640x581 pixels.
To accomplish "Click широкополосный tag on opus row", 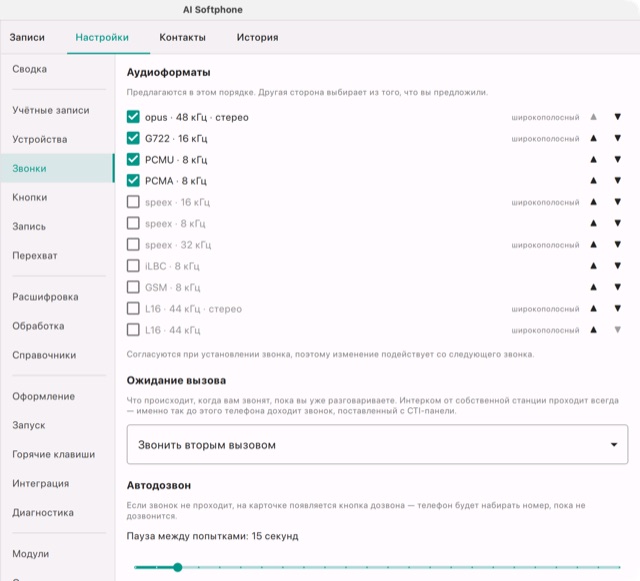I will coord(545,118).
